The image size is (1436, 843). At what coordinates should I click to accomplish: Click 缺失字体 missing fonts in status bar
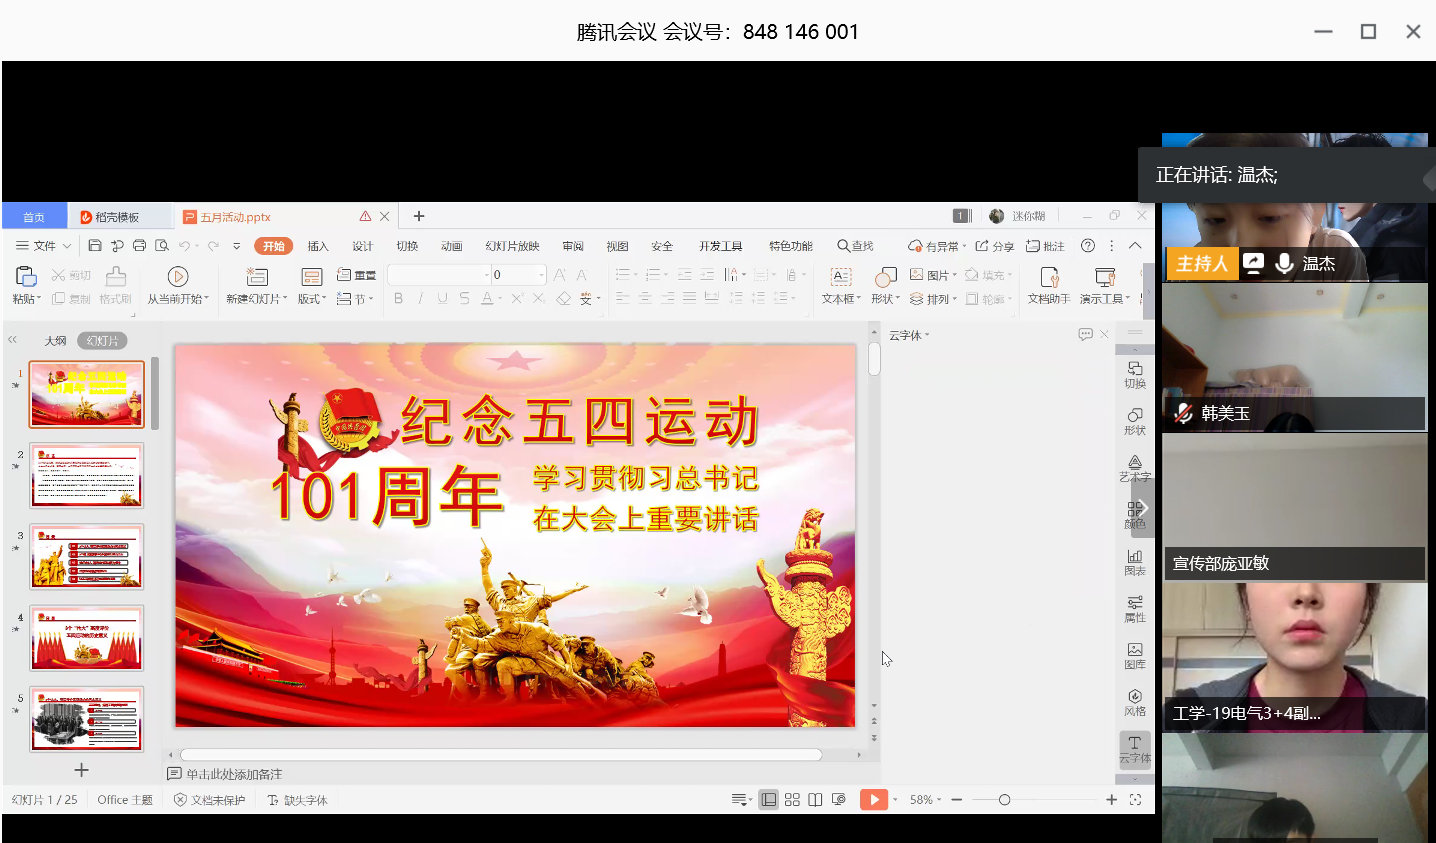pos(297,800)
